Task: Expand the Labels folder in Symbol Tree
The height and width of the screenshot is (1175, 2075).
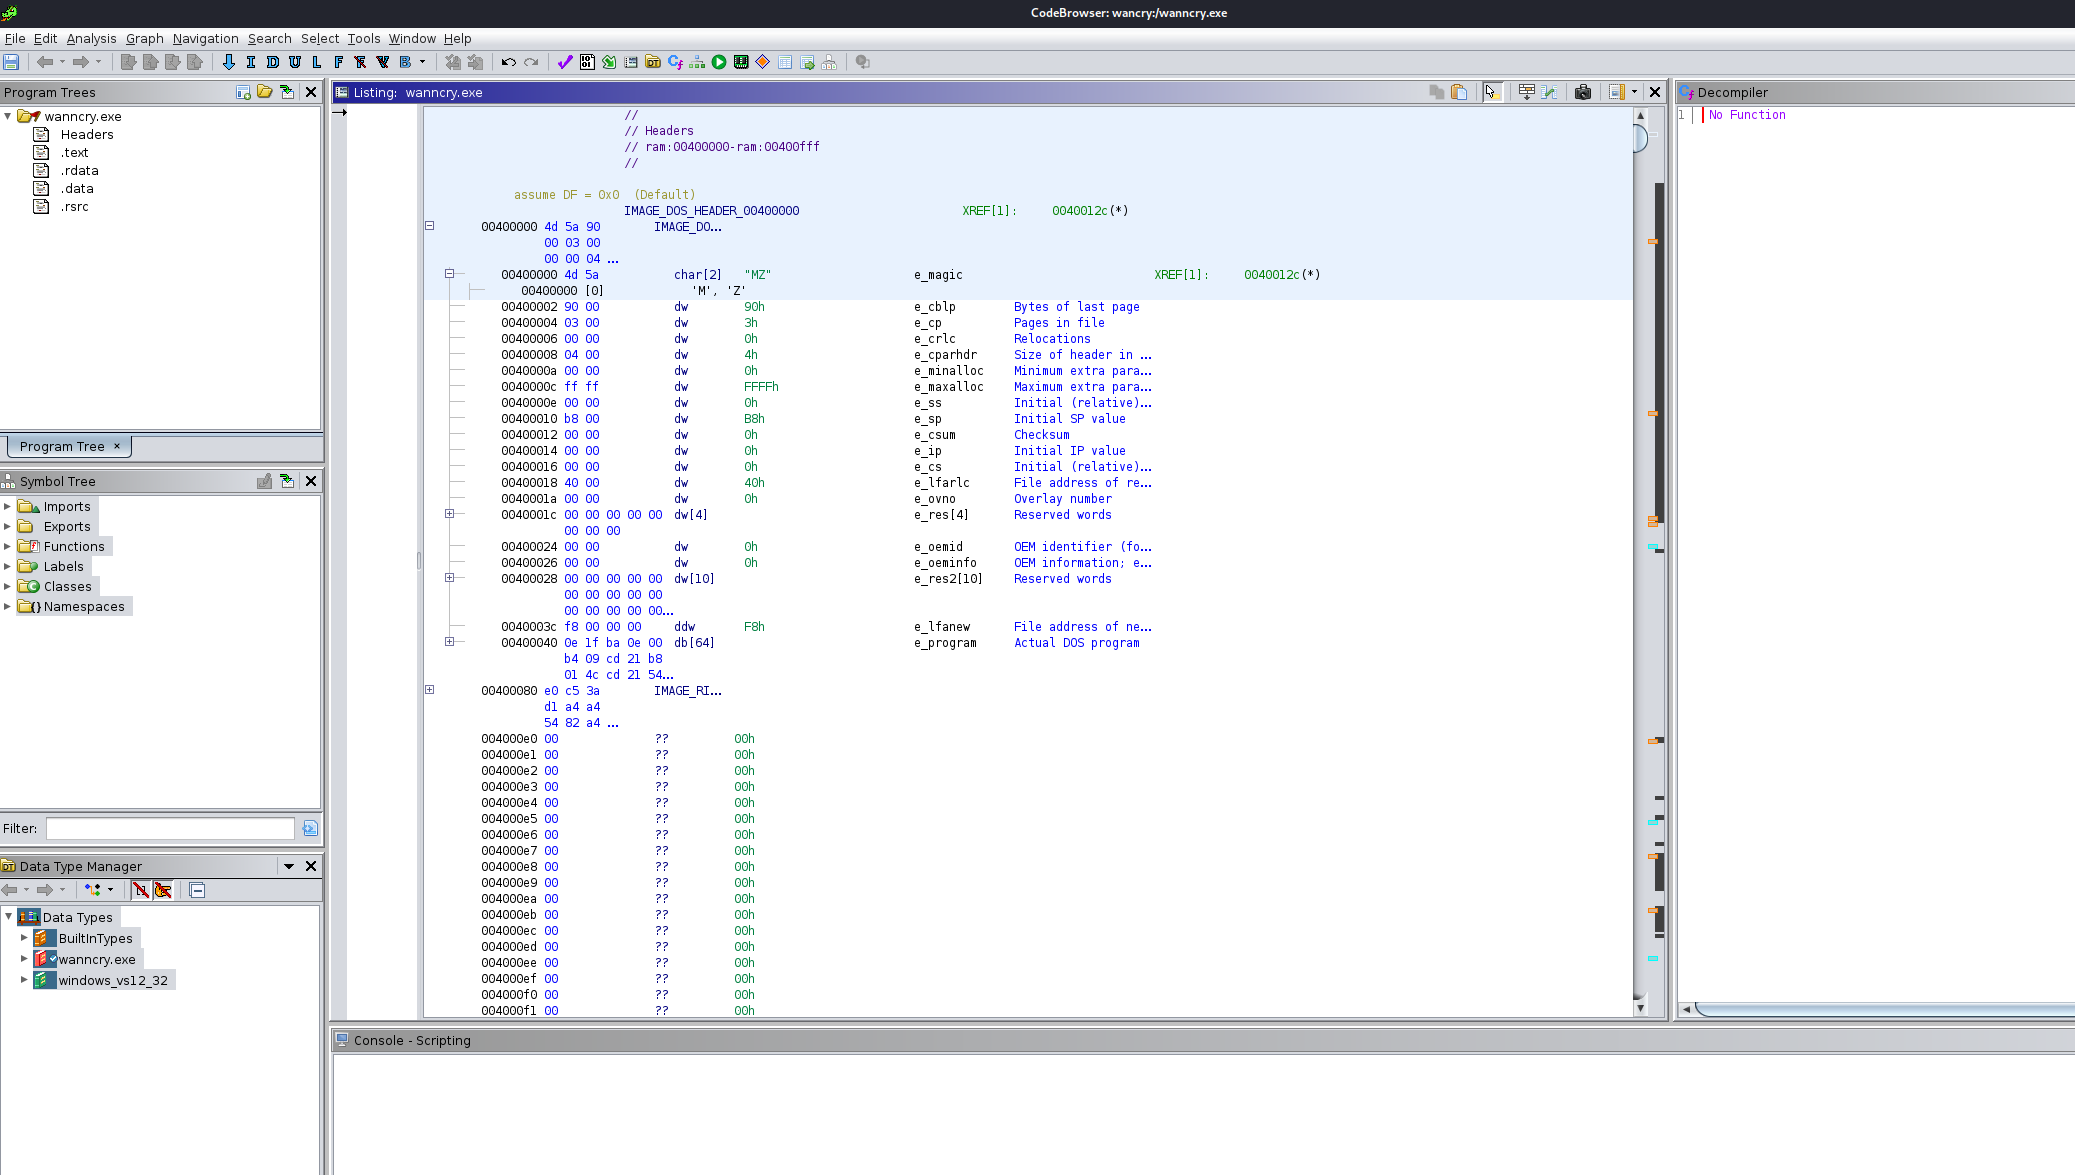Action: coord(7,567)
